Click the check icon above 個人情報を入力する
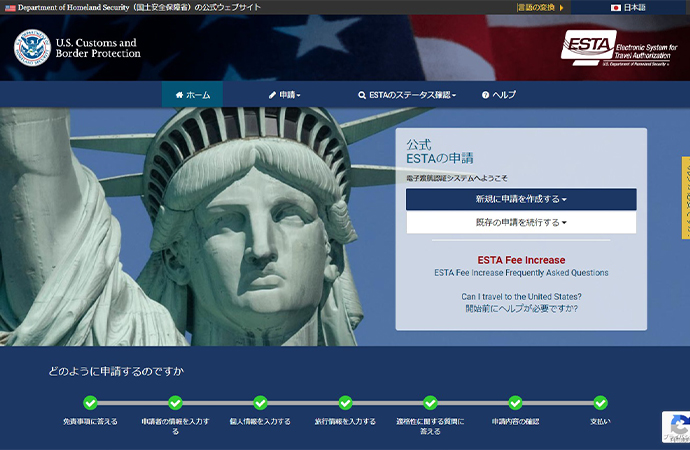This screenshot has width=690, height=450. pos(260,402)
